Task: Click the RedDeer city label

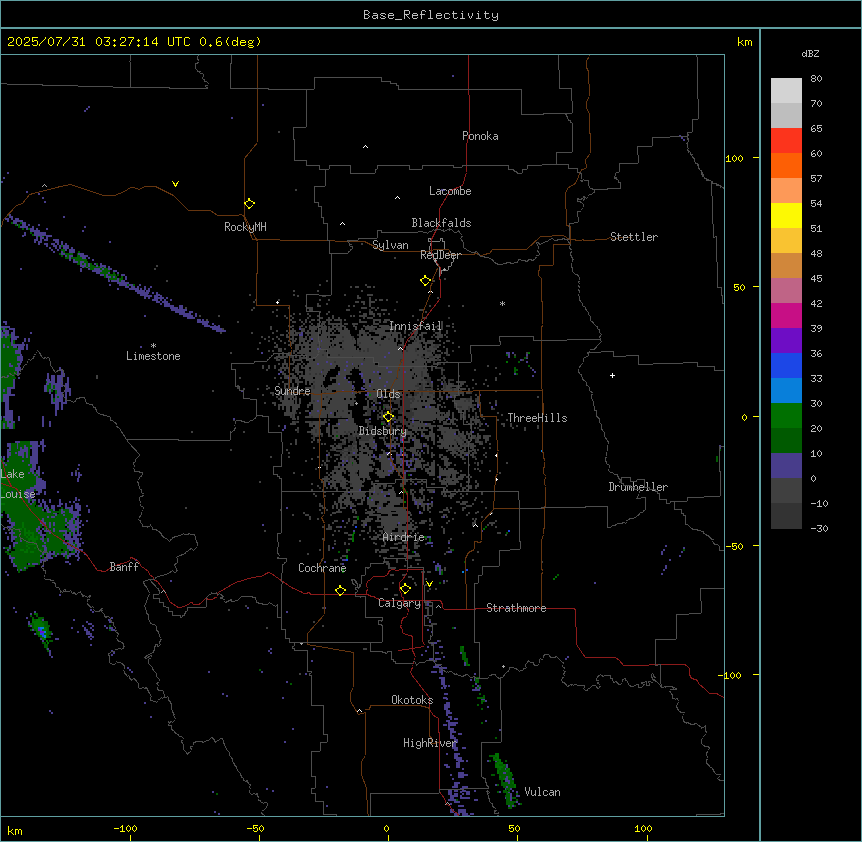Action: [440, 255]
